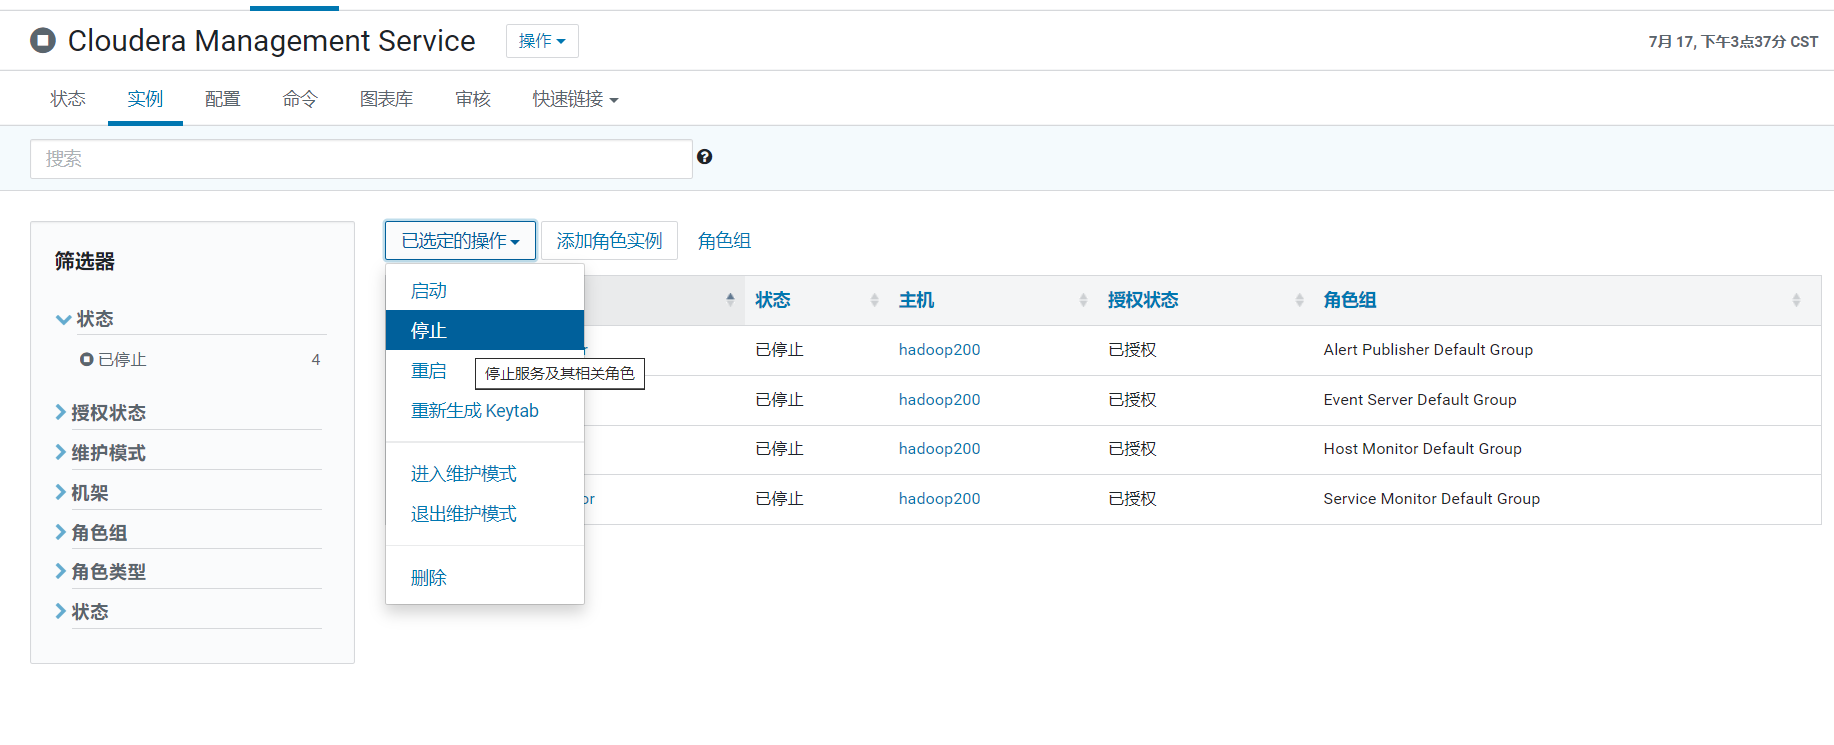Click the count 4 beside 已停止 filter
This screenshot has width=1834, height=745.
(316, 360)
